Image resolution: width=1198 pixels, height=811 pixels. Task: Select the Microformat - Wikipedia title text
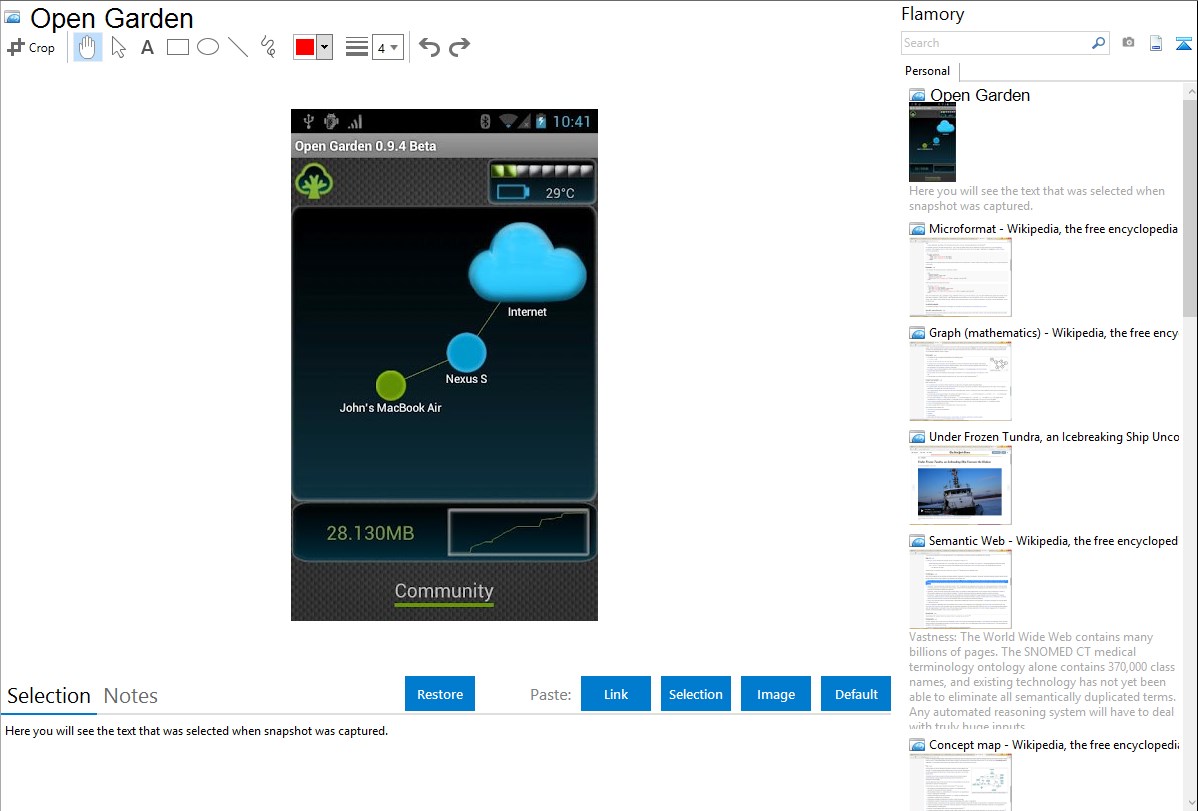tap(1054, 229)
